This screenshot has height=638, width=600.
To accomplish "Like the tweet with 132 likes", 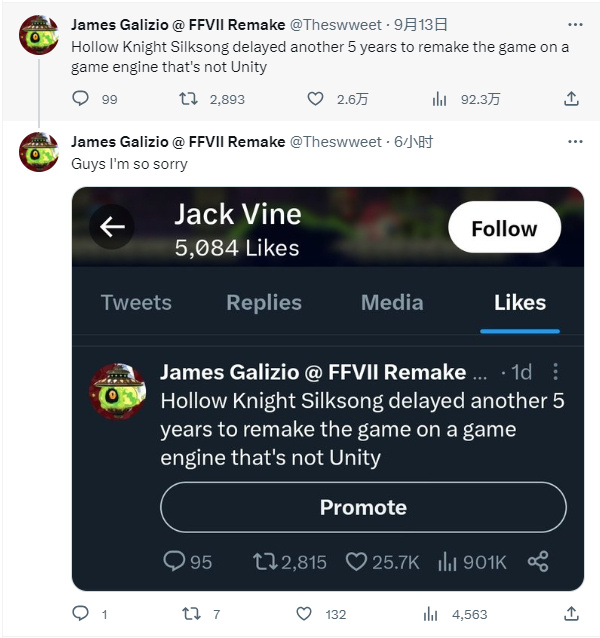I will (305, 614).
